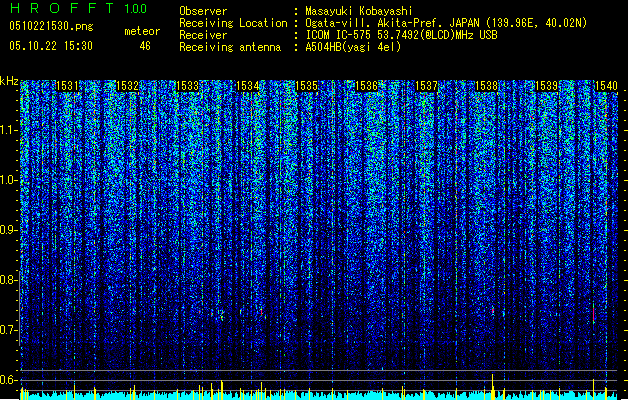Click the 1536 time marker
This screenshot has height=400, width=629.
(367, 85)
